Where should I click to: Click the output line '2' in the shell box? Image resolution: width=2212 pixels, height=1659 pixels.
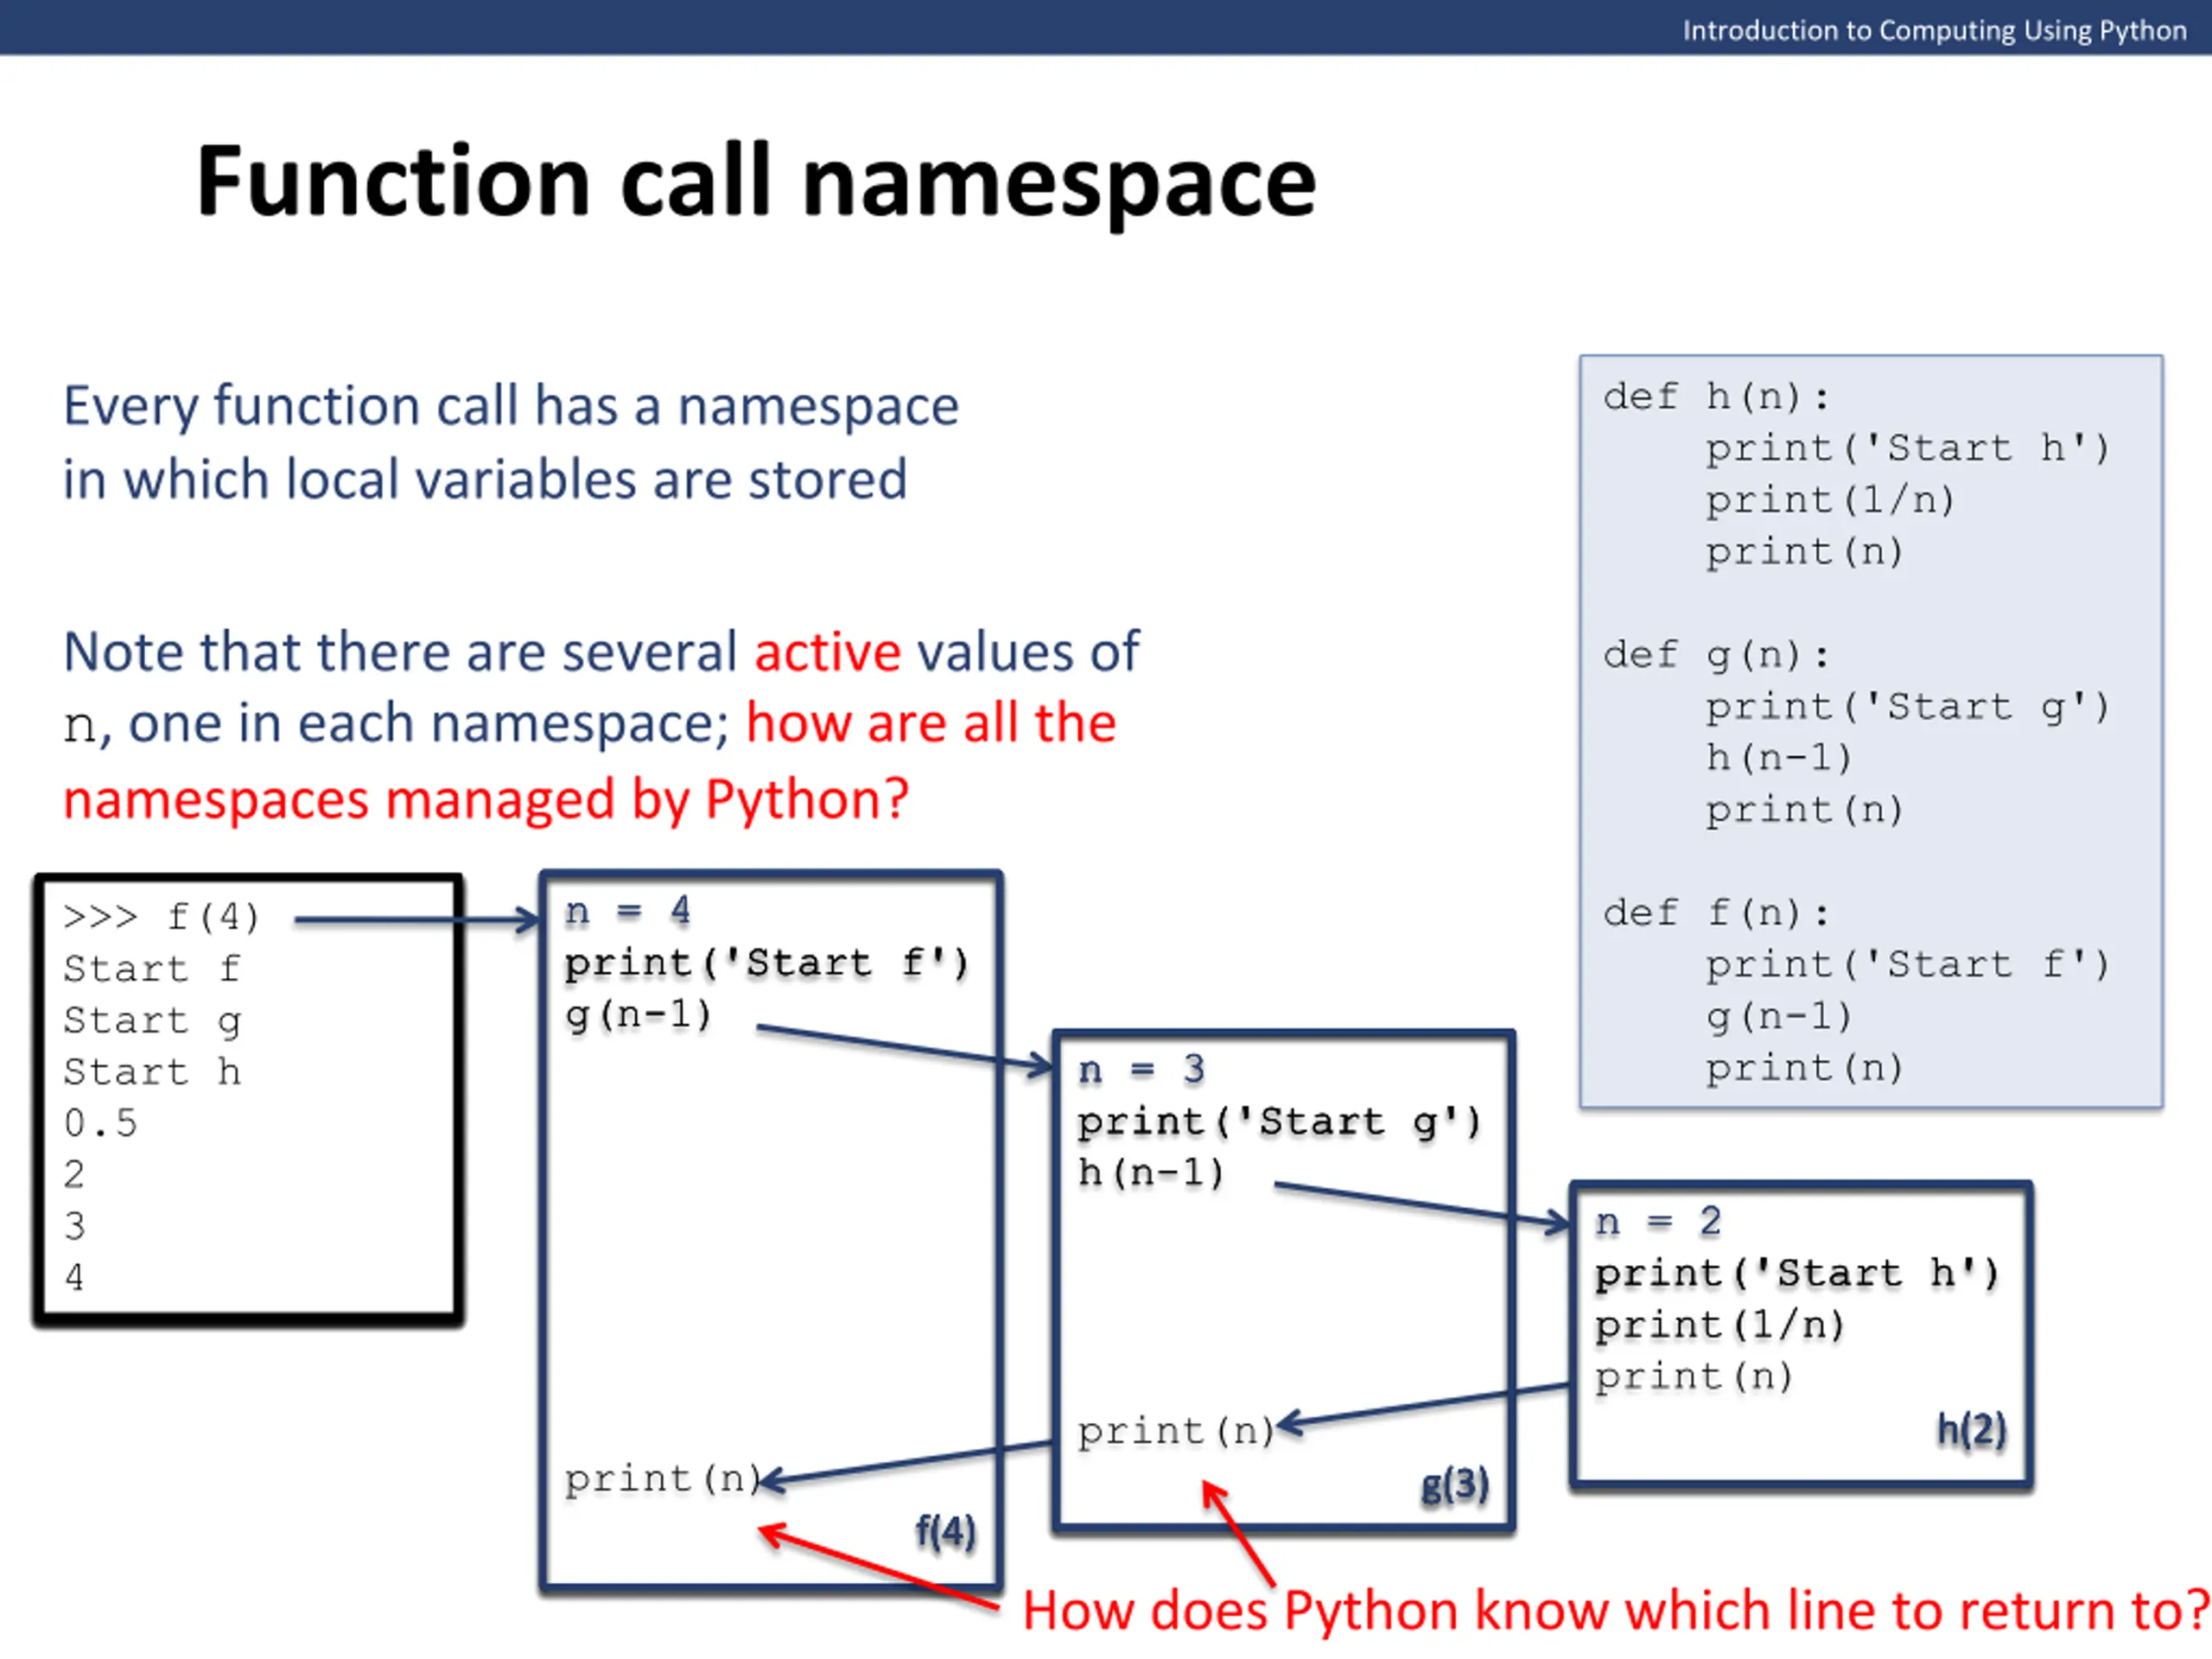click(74, 1175)
